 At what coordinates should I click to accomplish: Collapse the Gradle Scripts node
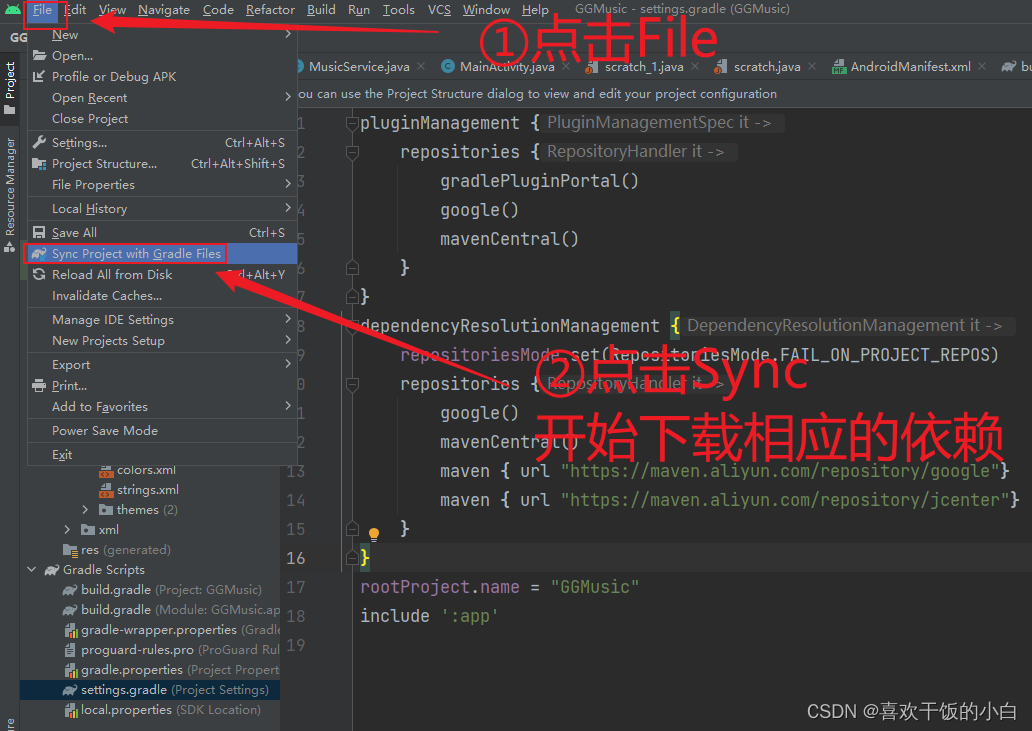[x=32, y=569]
